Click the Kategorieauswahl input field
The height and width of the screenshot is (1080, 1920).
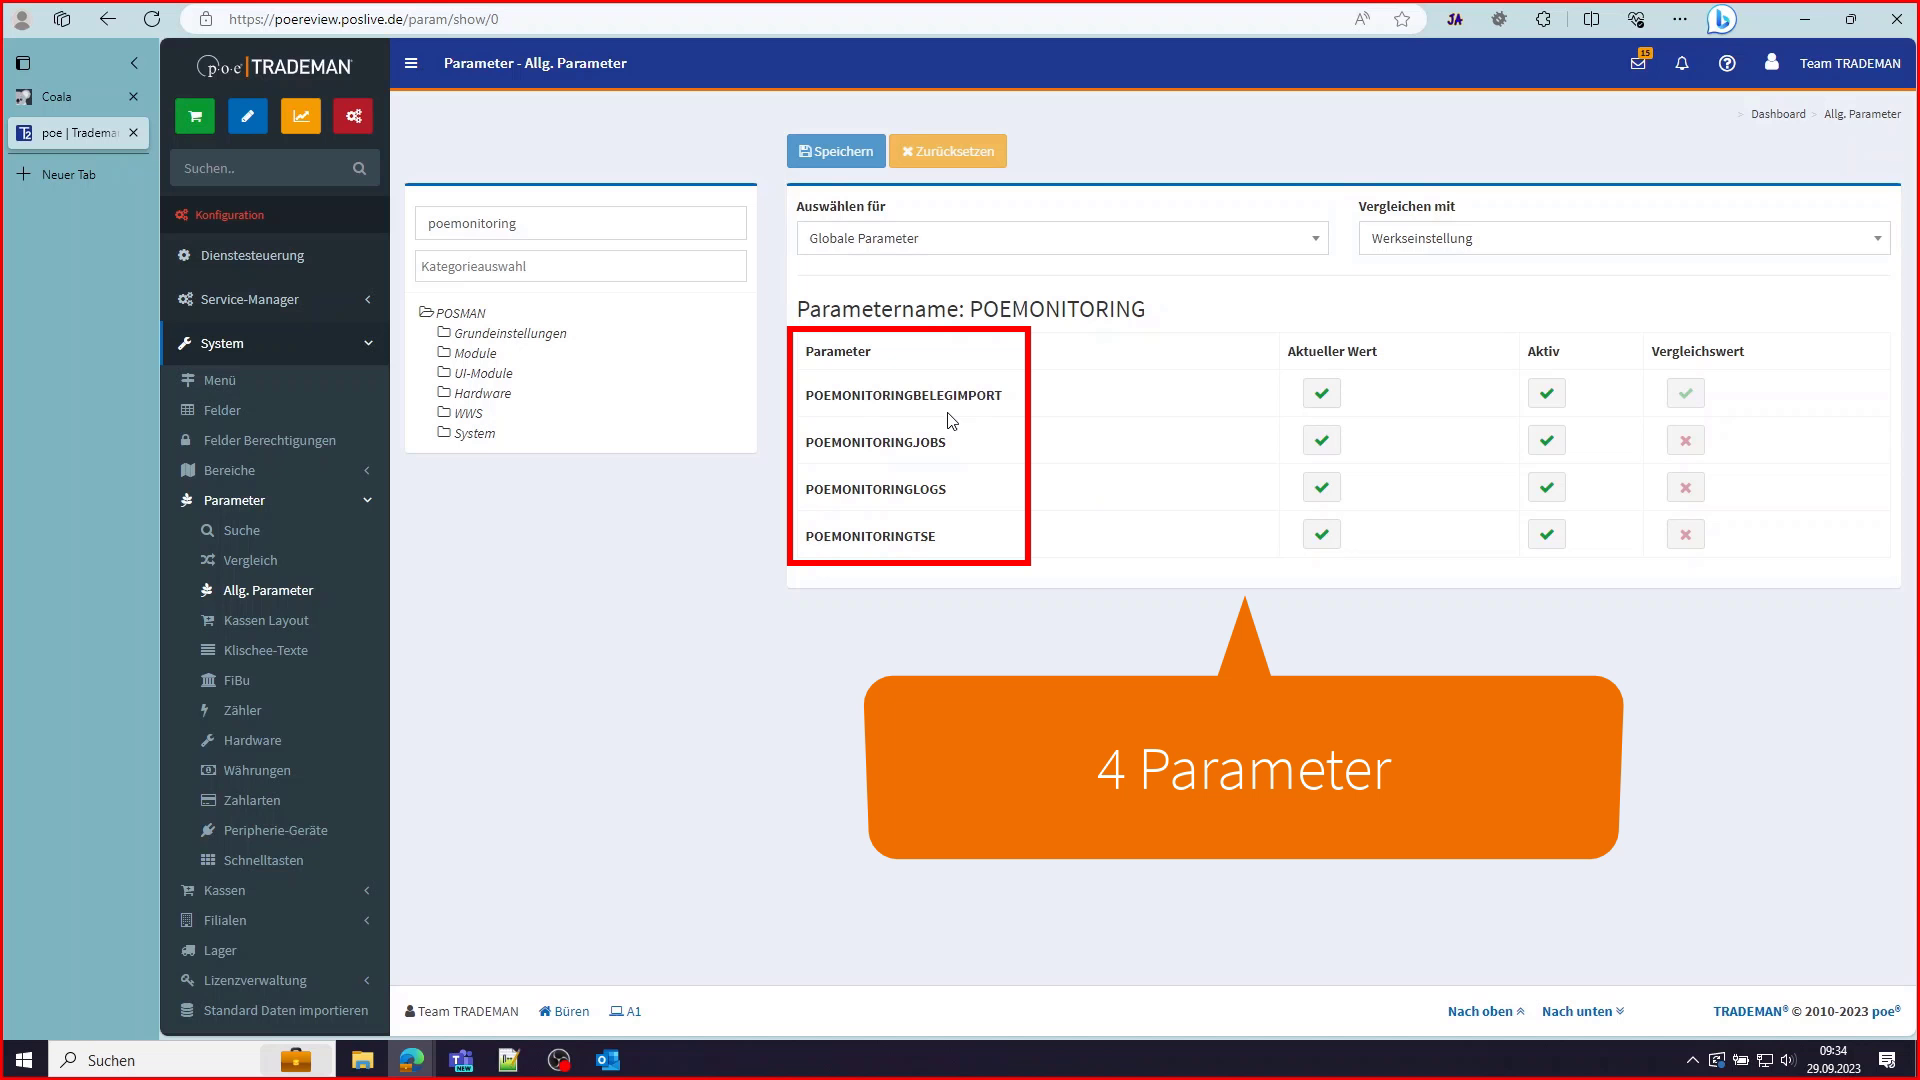click(581, 266)
